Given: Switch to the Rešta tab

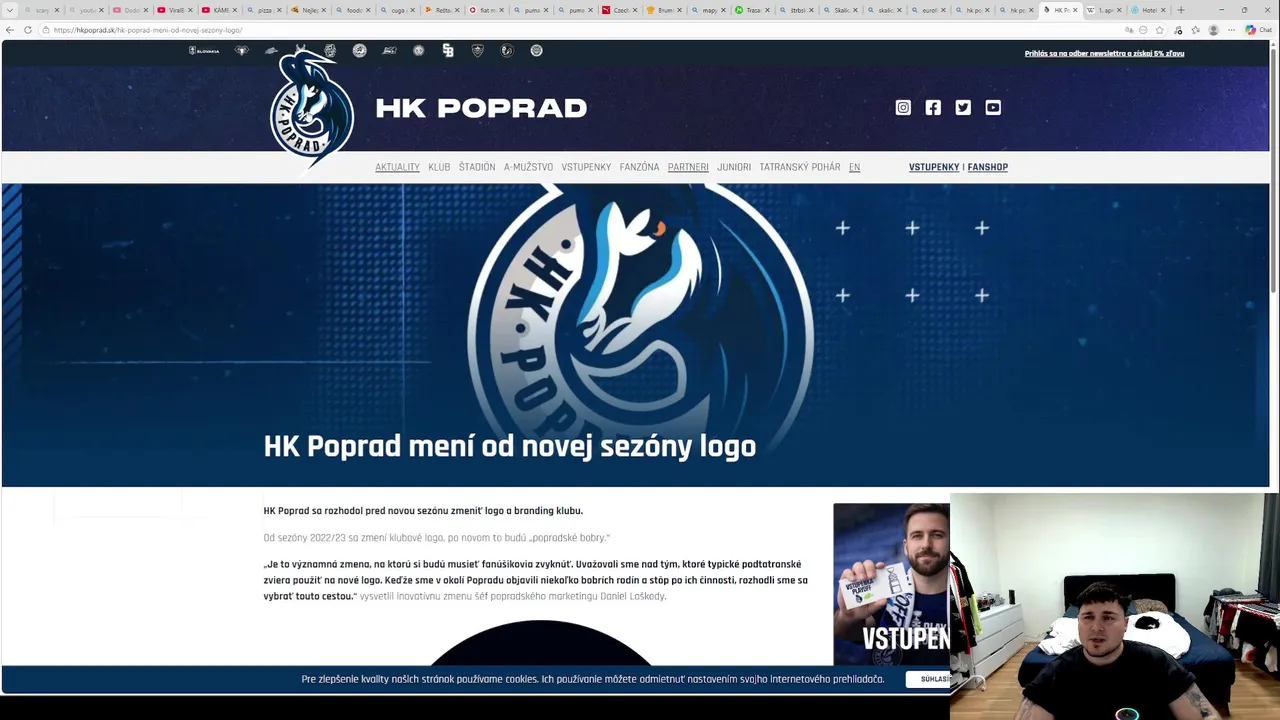Looking at the screenshot, I should 442,10.
